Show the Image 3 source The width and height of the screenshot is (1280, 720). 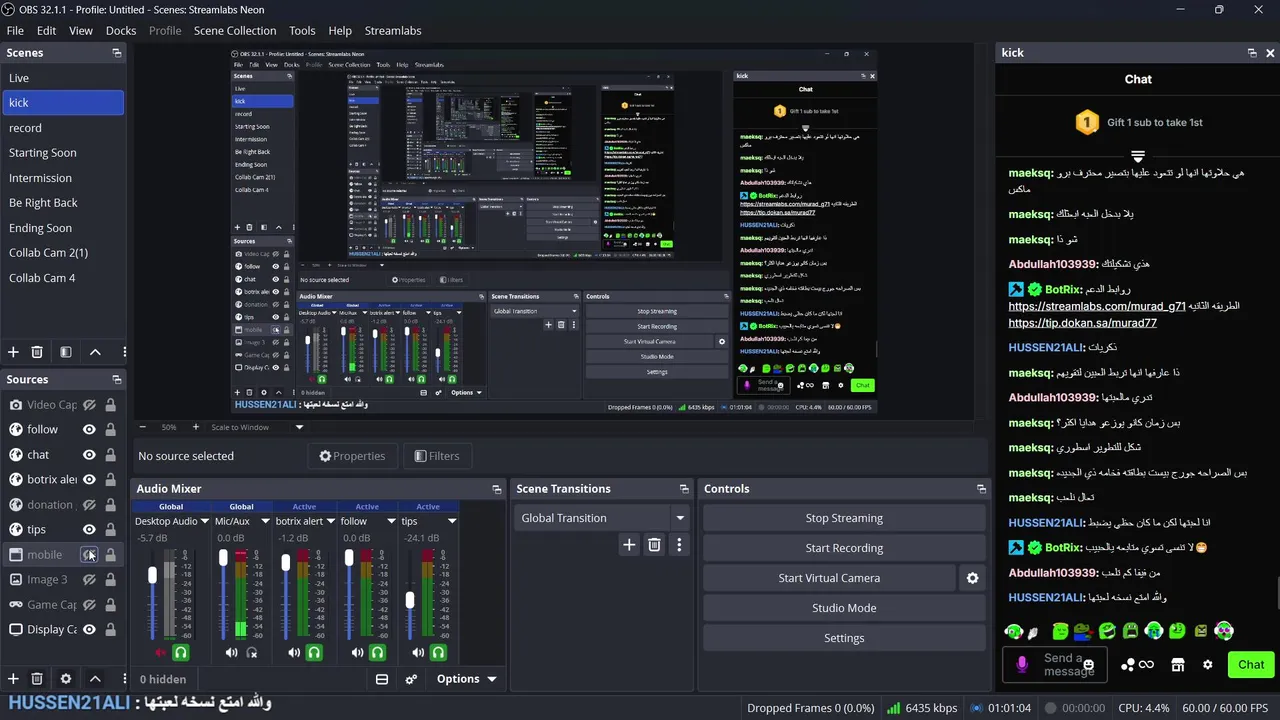coord(89,580)
